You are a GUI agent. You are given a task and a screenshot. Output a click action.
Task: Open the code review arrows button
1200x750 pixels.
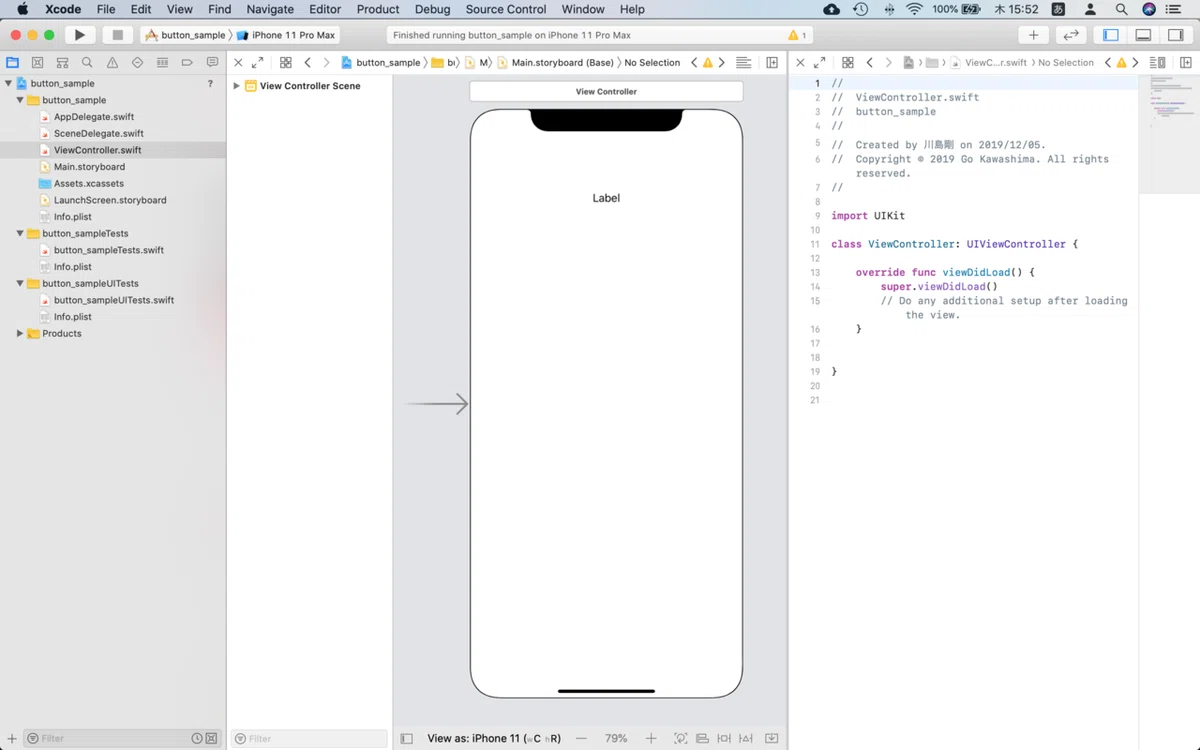pyautogui.click(x=1070, y=35)
